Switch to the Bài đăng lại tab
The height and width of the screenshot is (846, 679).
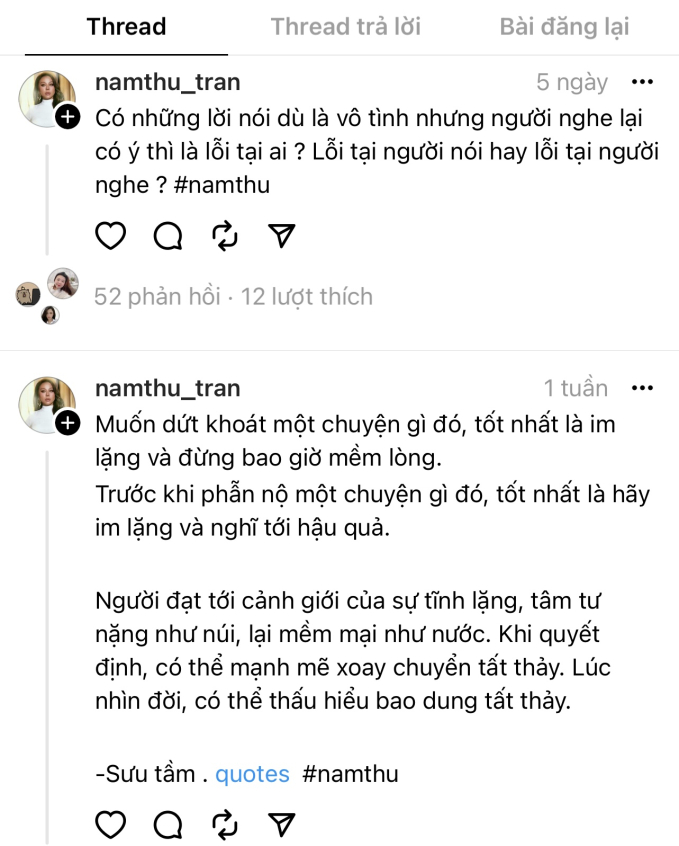click(564, 27)
